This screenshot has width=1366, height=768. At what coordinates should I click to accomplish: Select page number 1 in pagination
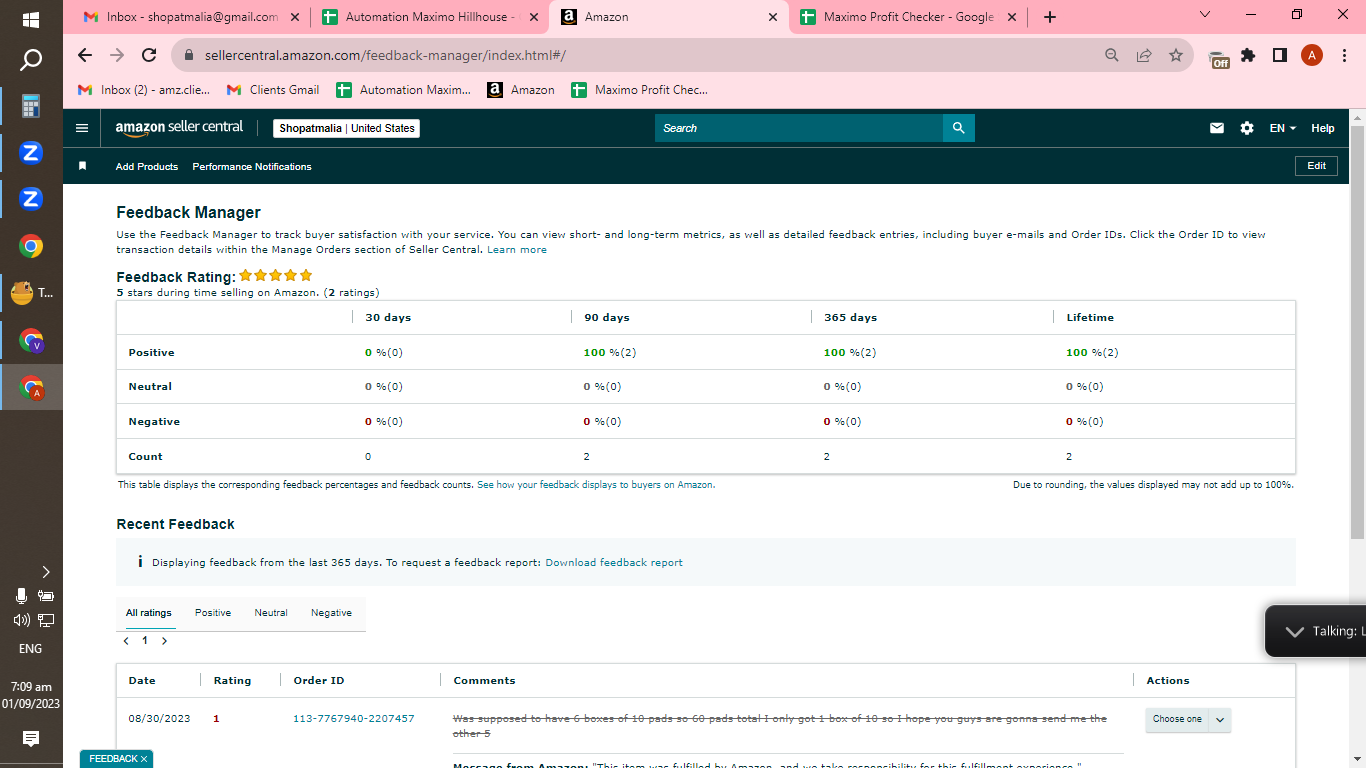[x=145, y=641]
